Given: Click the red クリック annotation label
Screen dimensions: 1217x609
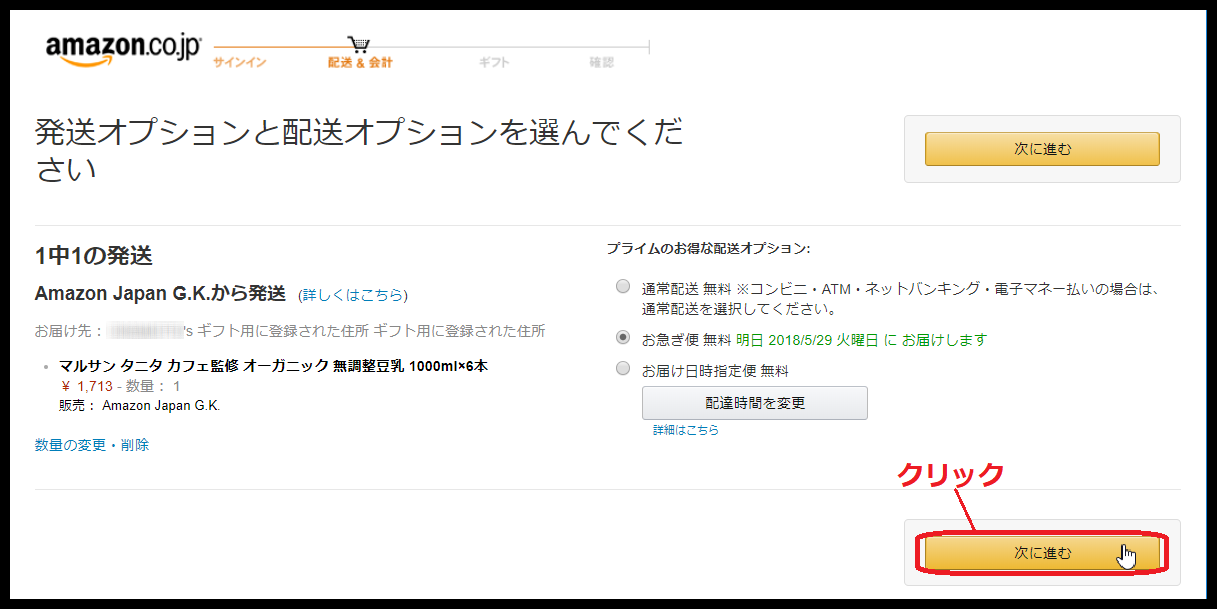Looking at the screenshot, I should (x=949, y=475).
